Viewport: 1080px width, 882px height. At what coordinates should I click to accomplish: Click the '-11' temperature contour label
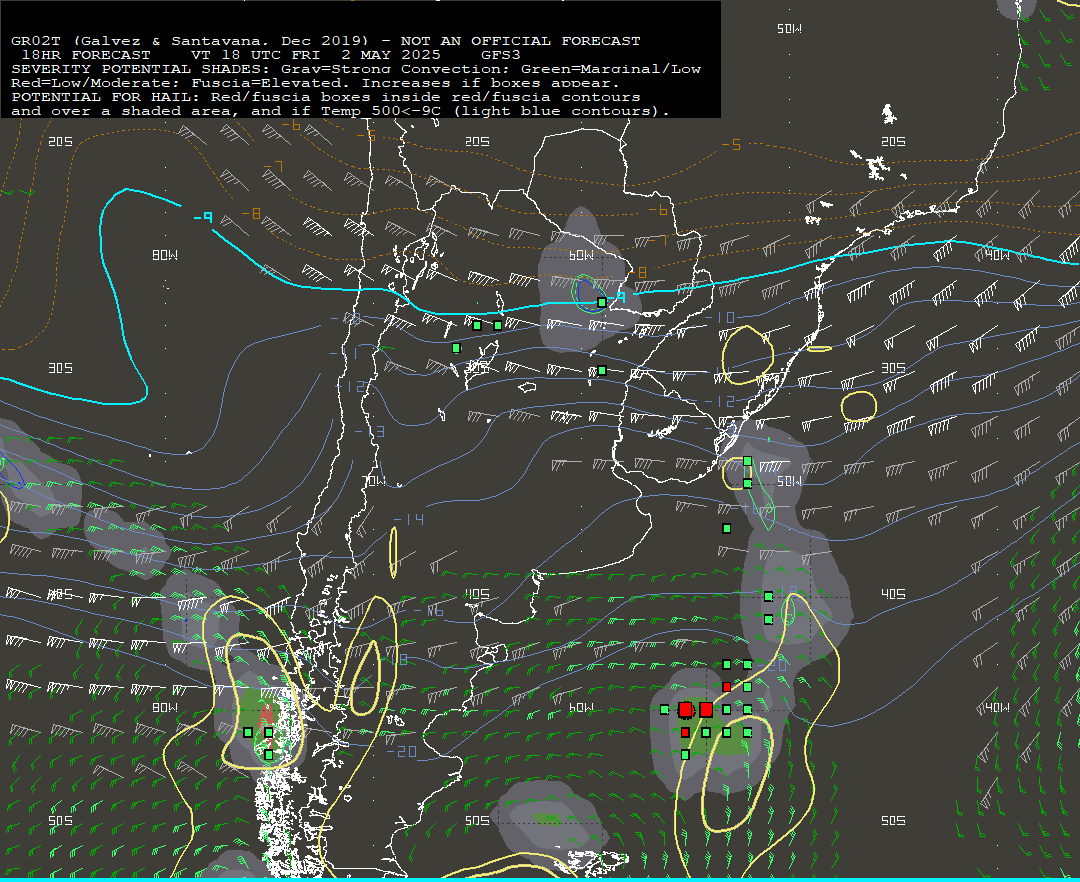(343, 353)
